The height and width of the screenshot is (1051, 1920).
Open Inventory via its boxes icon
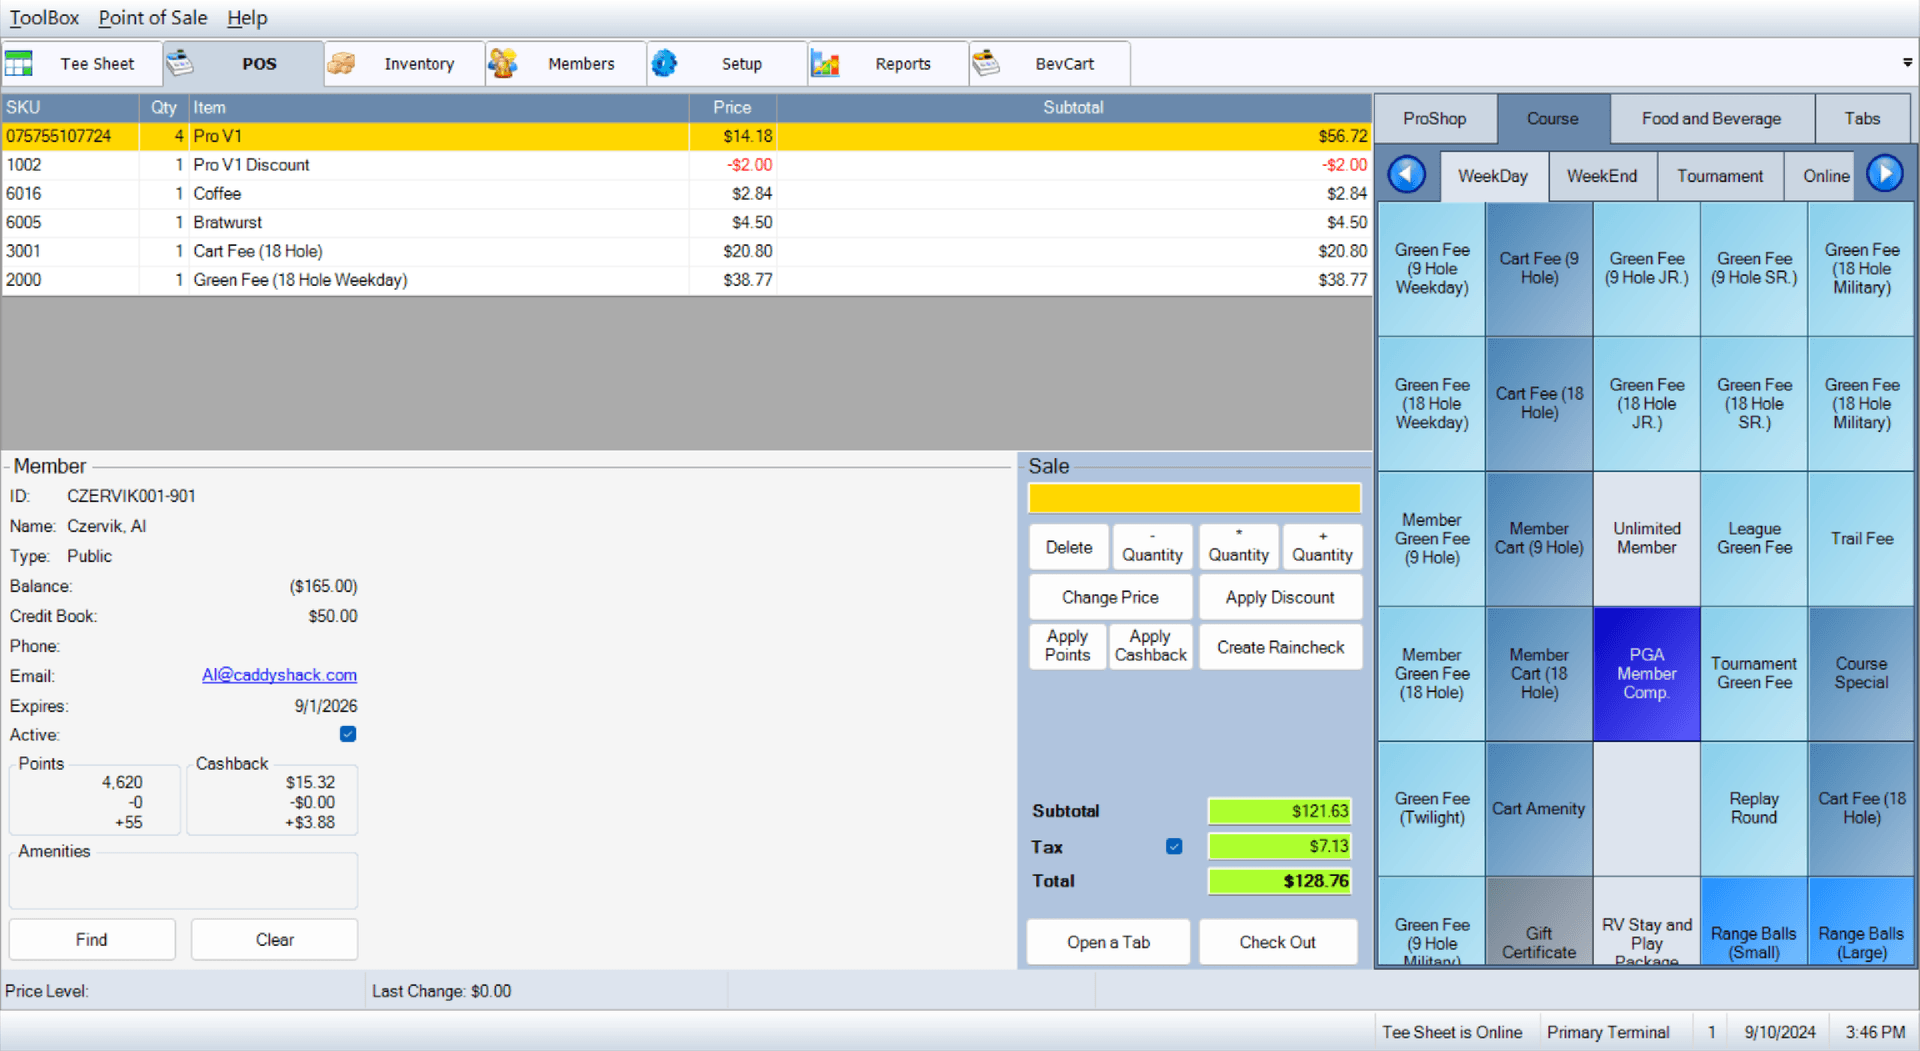click(341, 64)
